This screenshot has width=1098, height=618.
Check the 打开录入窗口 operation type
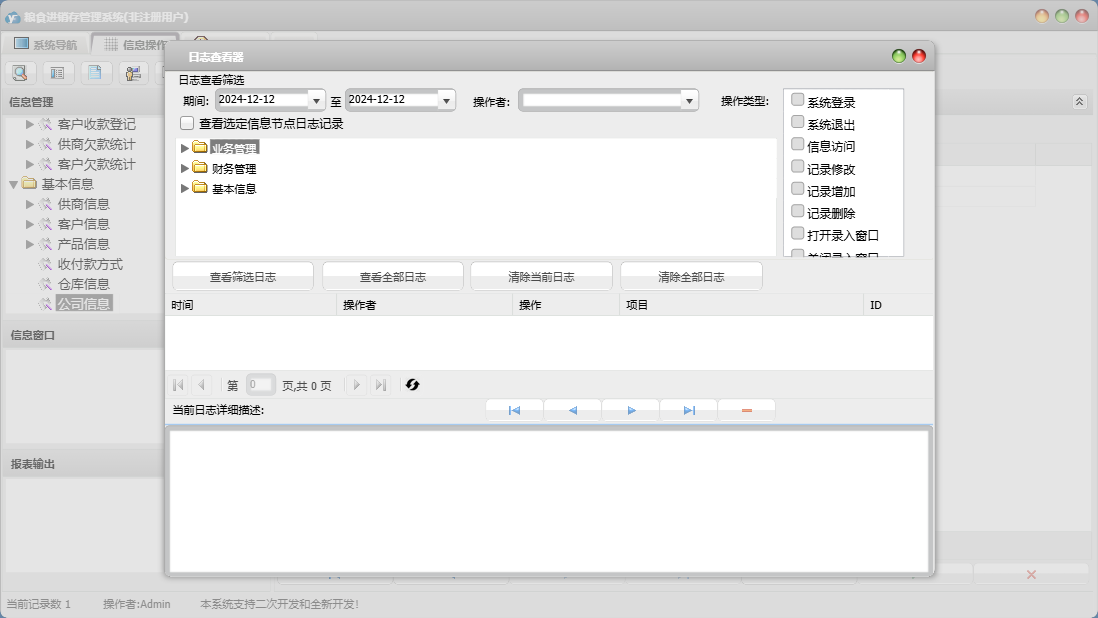coord(797,233)
